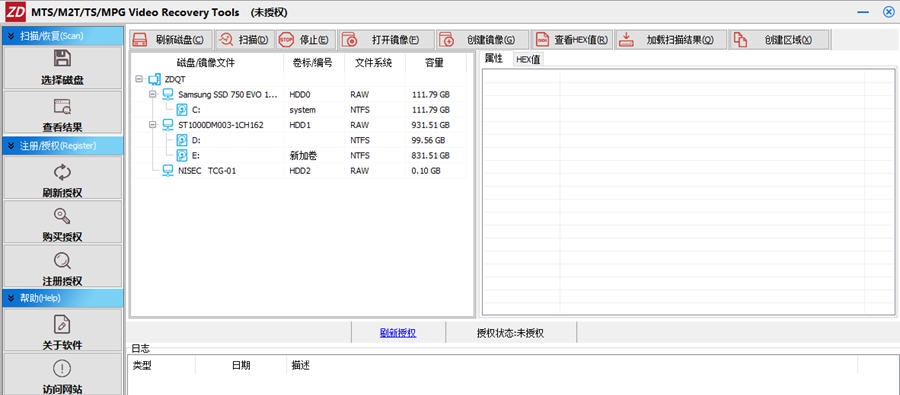
Task: Click the Refresh Disk (刷新磁盘) toolbar icon
Action: [x=139, y=40]
